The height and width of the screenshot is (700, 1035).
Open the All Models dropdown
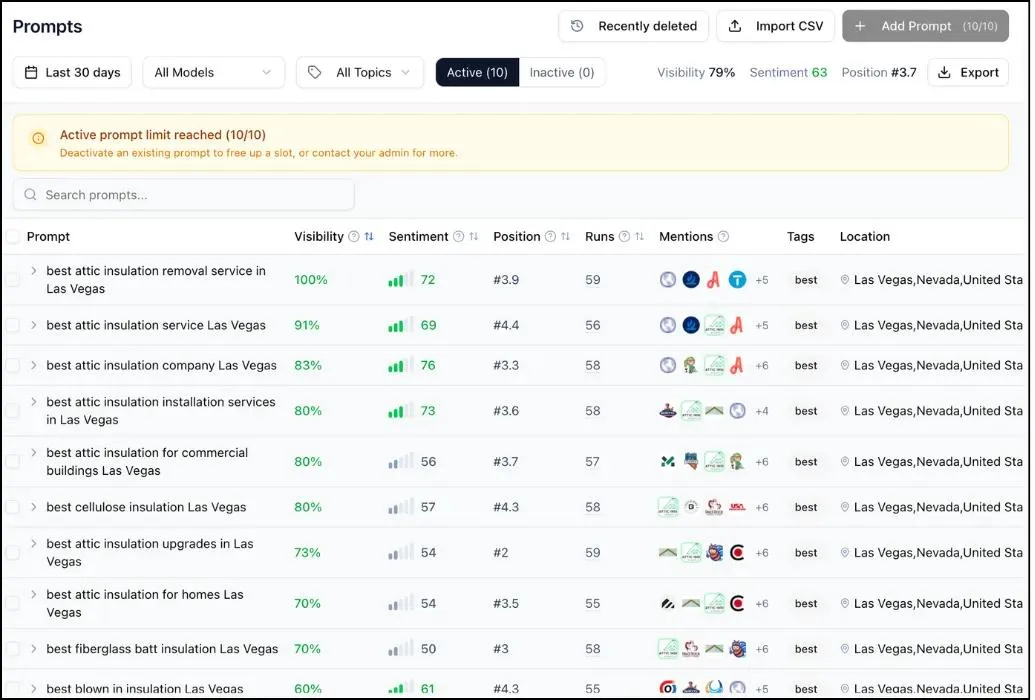point(213,73)
